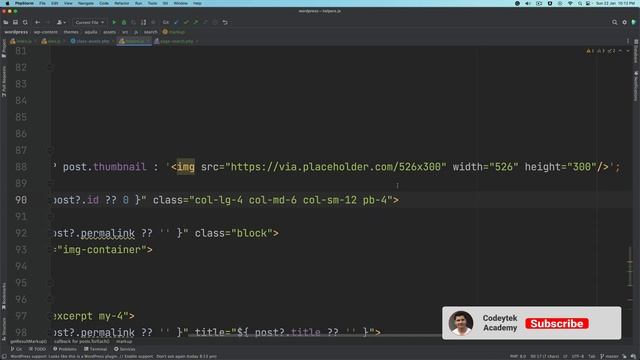Toggle the fold marker at line 95
640x360 pixels.
pos(50,283)
